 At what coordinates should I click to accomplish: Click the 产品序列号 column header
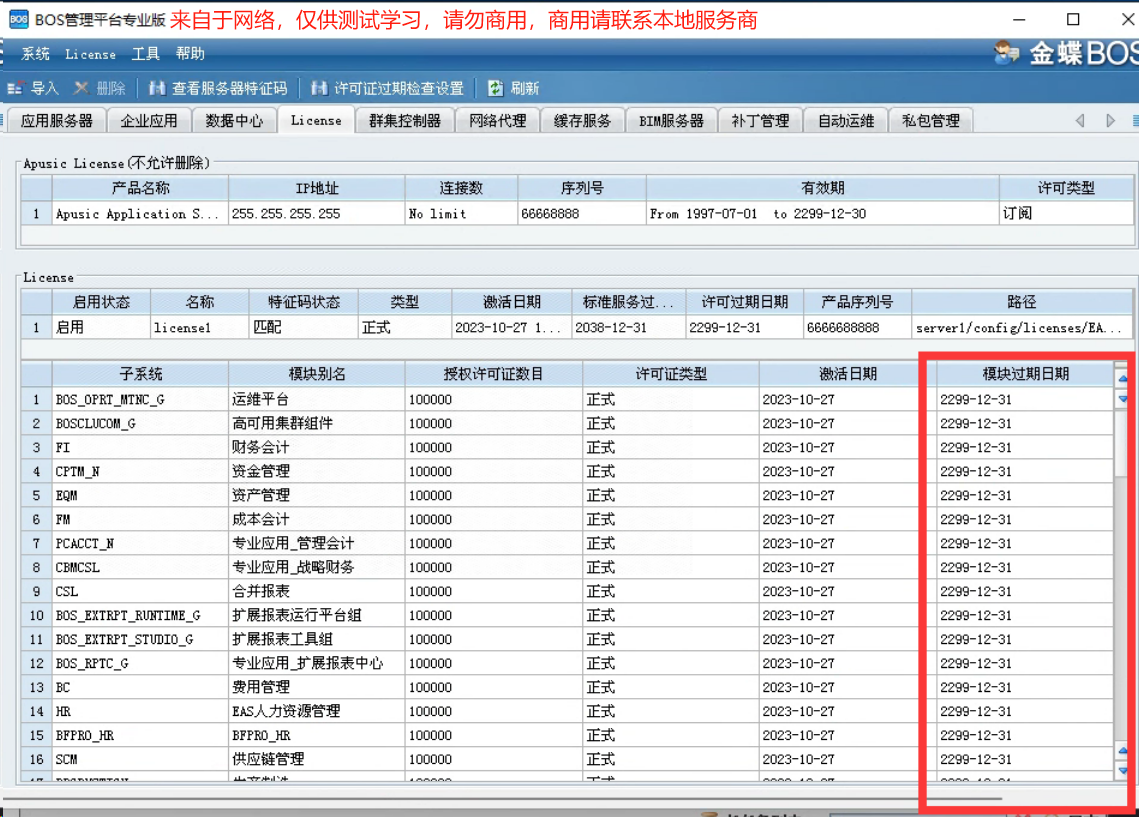coord(857,302)
